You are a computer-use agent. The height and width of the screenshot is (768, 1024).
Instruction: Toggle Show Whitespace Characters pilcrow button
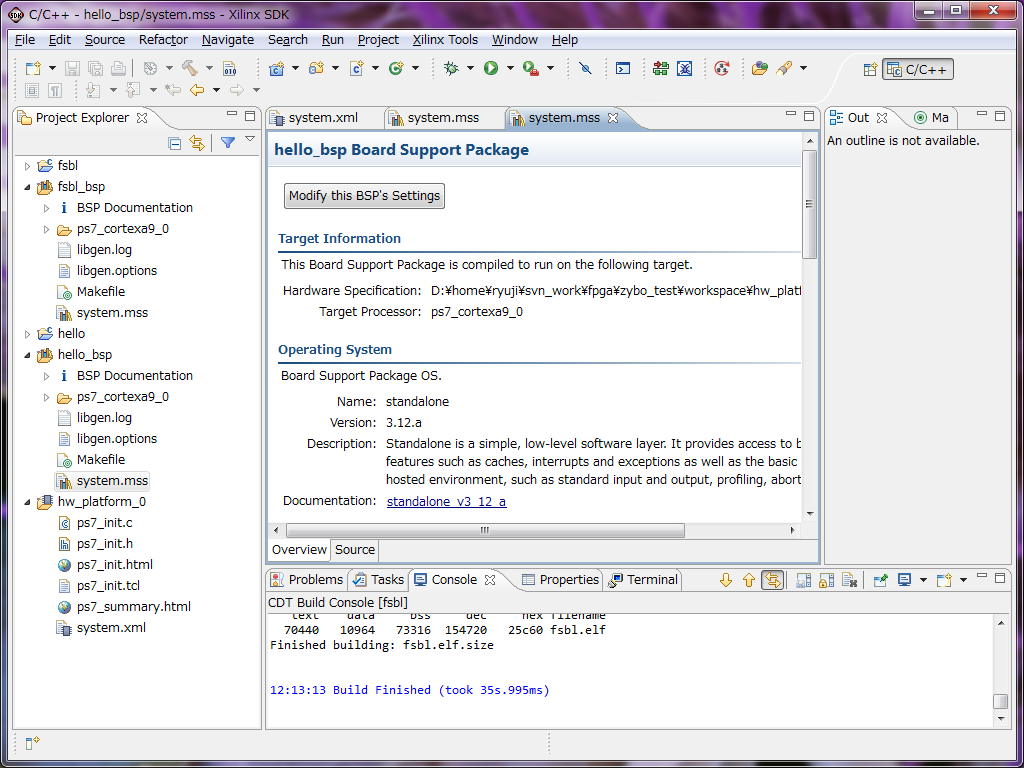pyautogui.click(x=56, y=90)
